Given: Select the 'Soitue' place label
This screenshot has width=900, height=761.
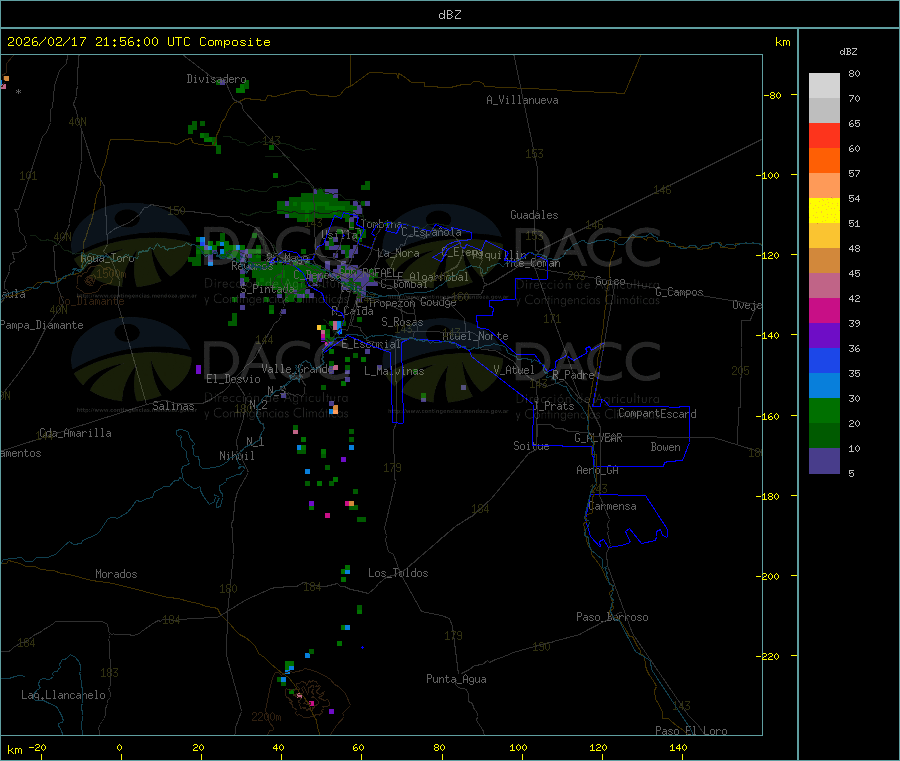Looking at the screenshot, I should click(531, 446).
